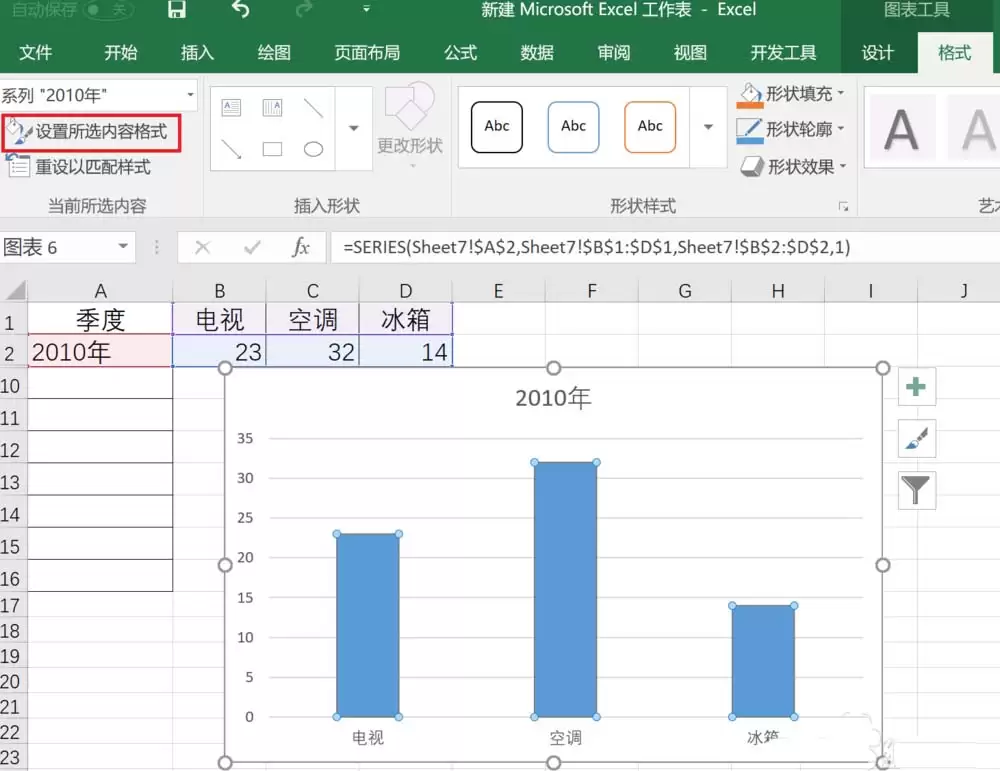Click the 更改形状 button
This screenshot has width=1000, height=771.
[410, 126]
